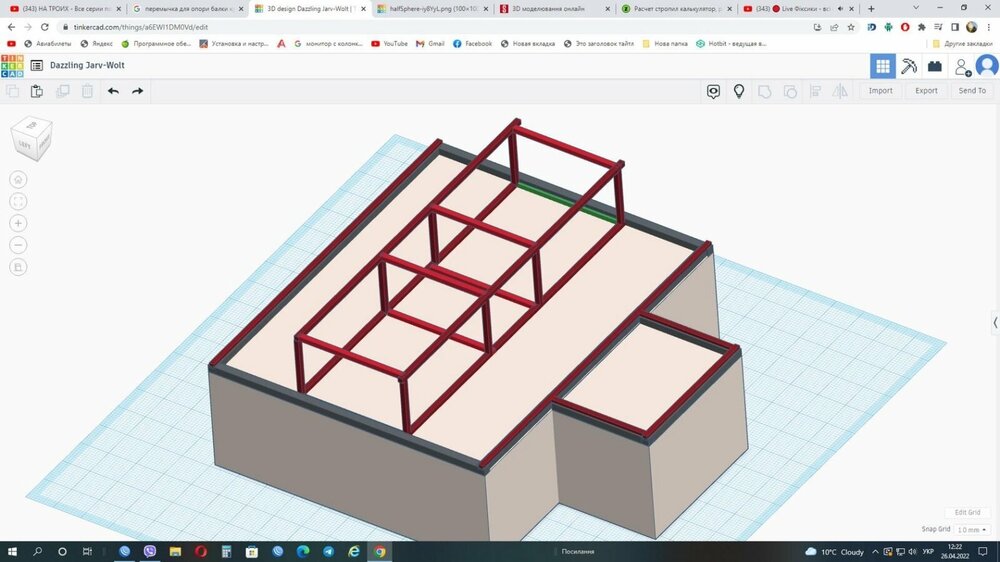Open the Blocks mode icon
The image size is (1000, 562).
[934, 66]
